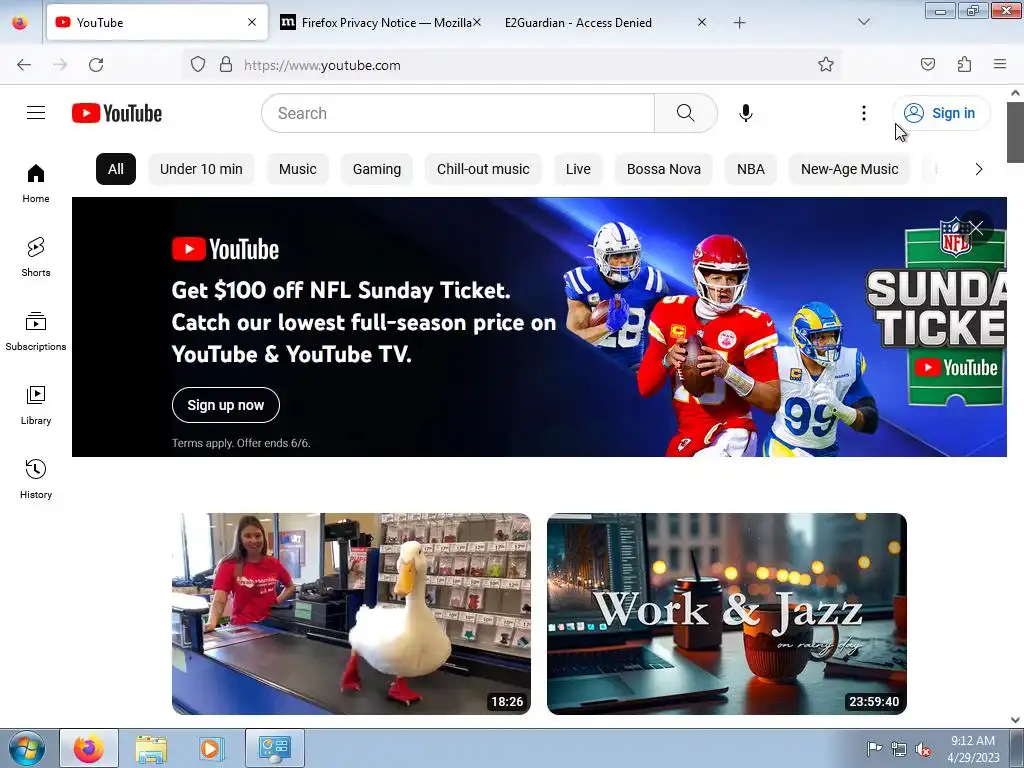
Task: Click the Sign in button
Action: 941,113
